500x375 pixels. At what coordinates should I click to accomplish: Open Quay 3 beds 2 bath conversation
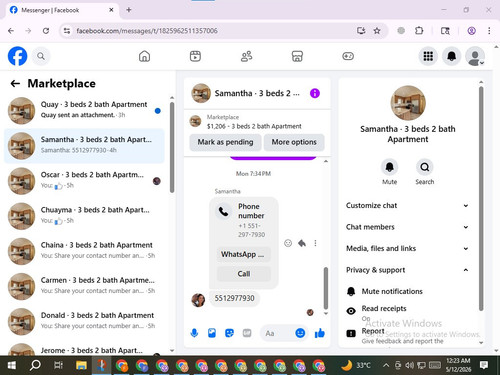pos(84,111)
